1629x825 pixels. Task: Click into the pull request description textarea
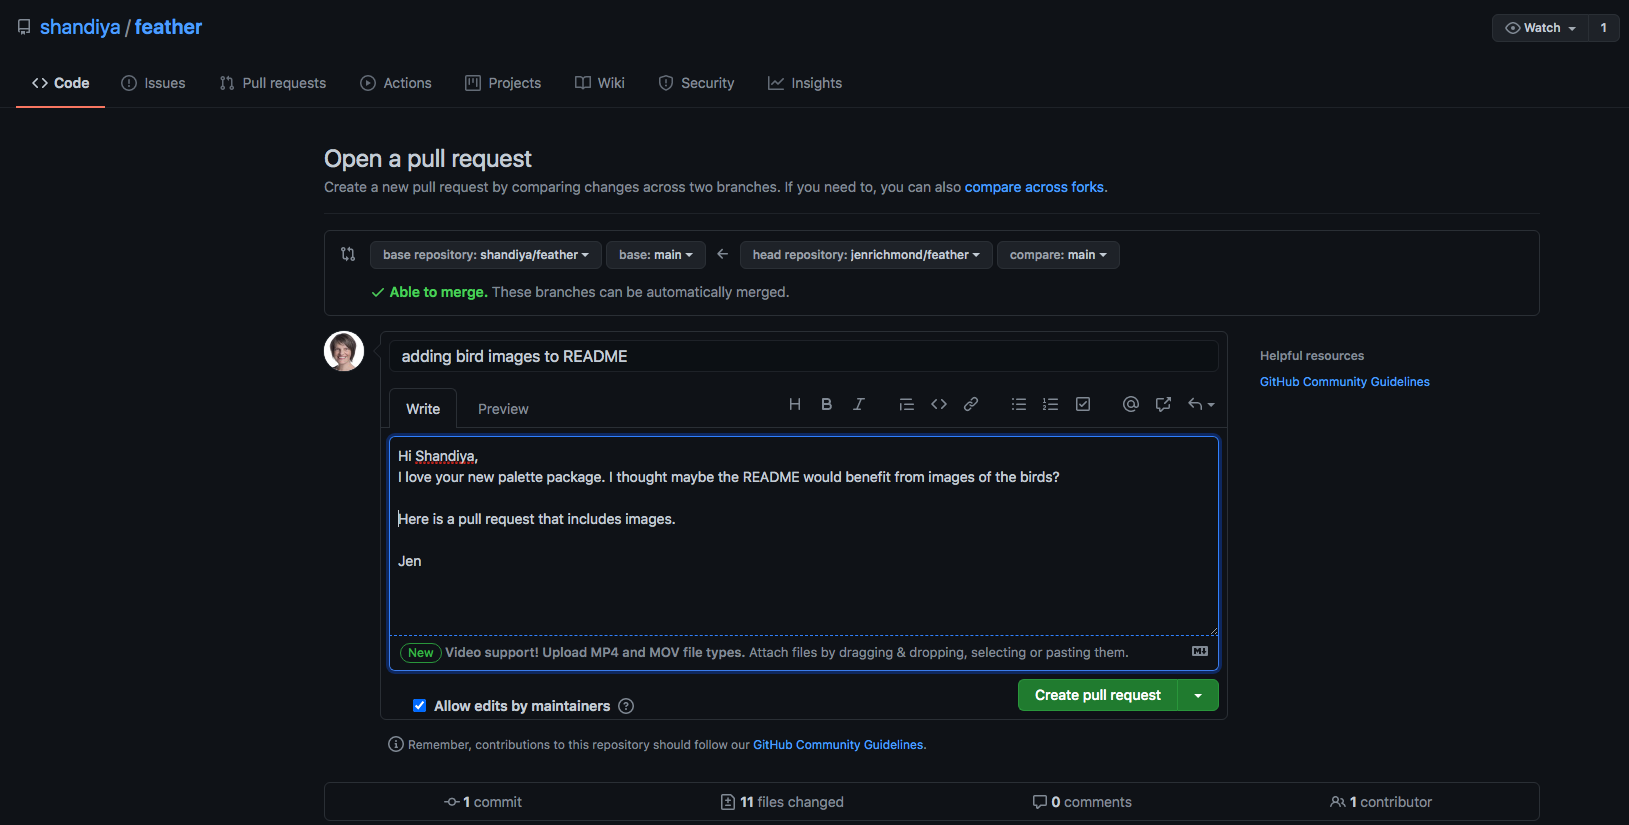(x=804, y=536)
